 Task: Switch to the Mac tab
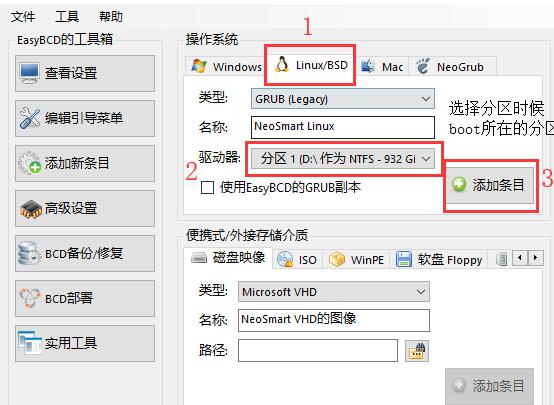(382, 66)
